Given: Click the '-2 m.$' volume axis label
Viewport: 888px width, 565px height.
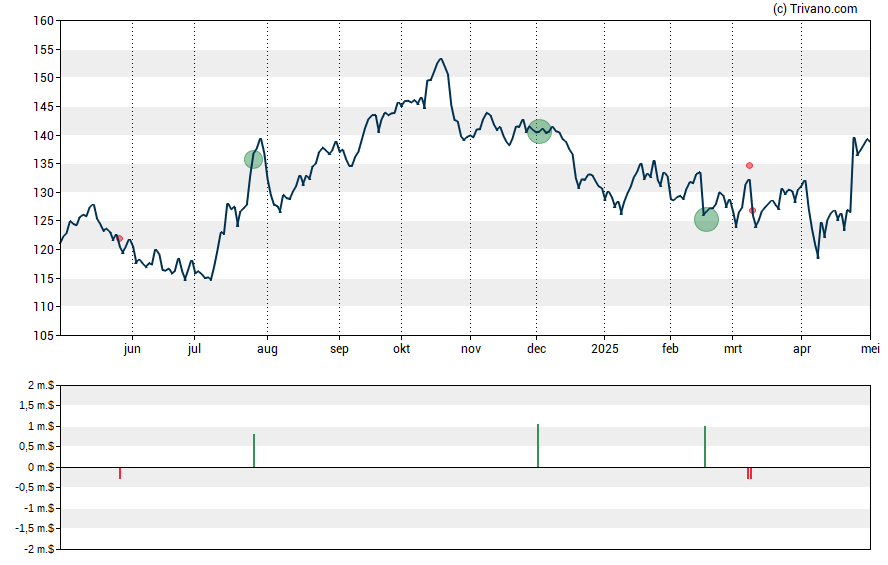Looking at the screenshot, I should coord(39,549).
